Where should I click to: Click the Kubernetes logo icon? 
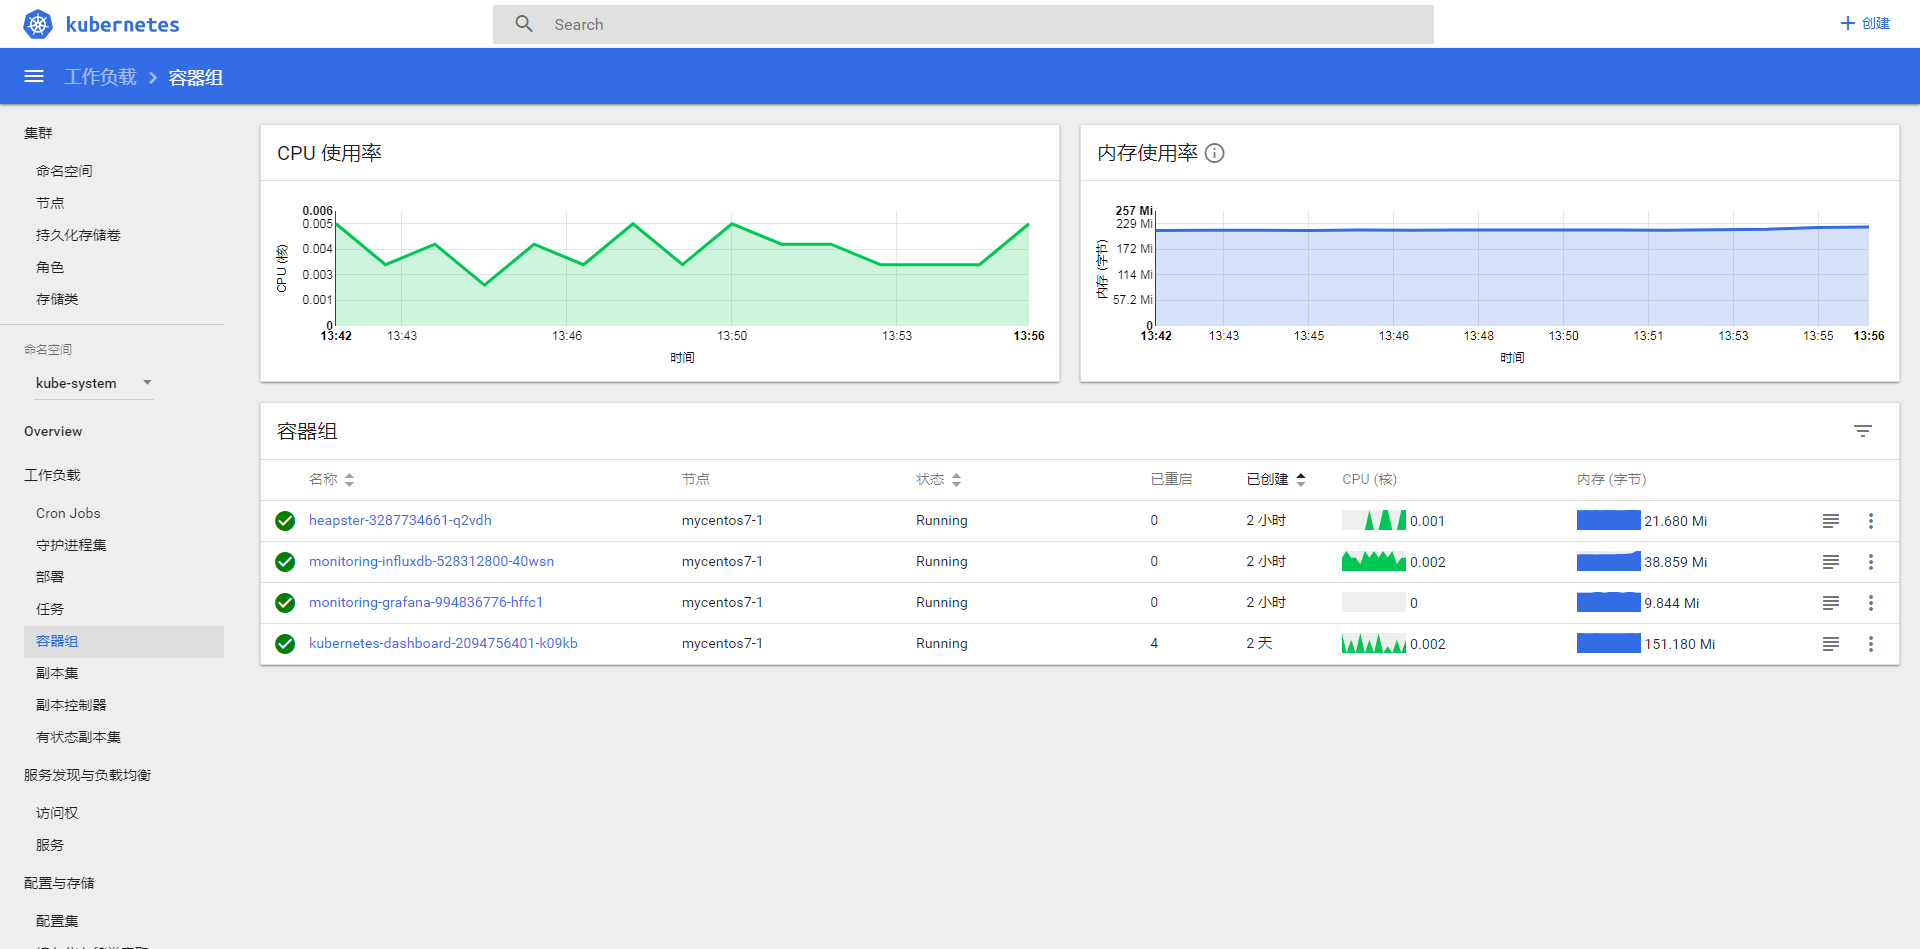(38, 24)
